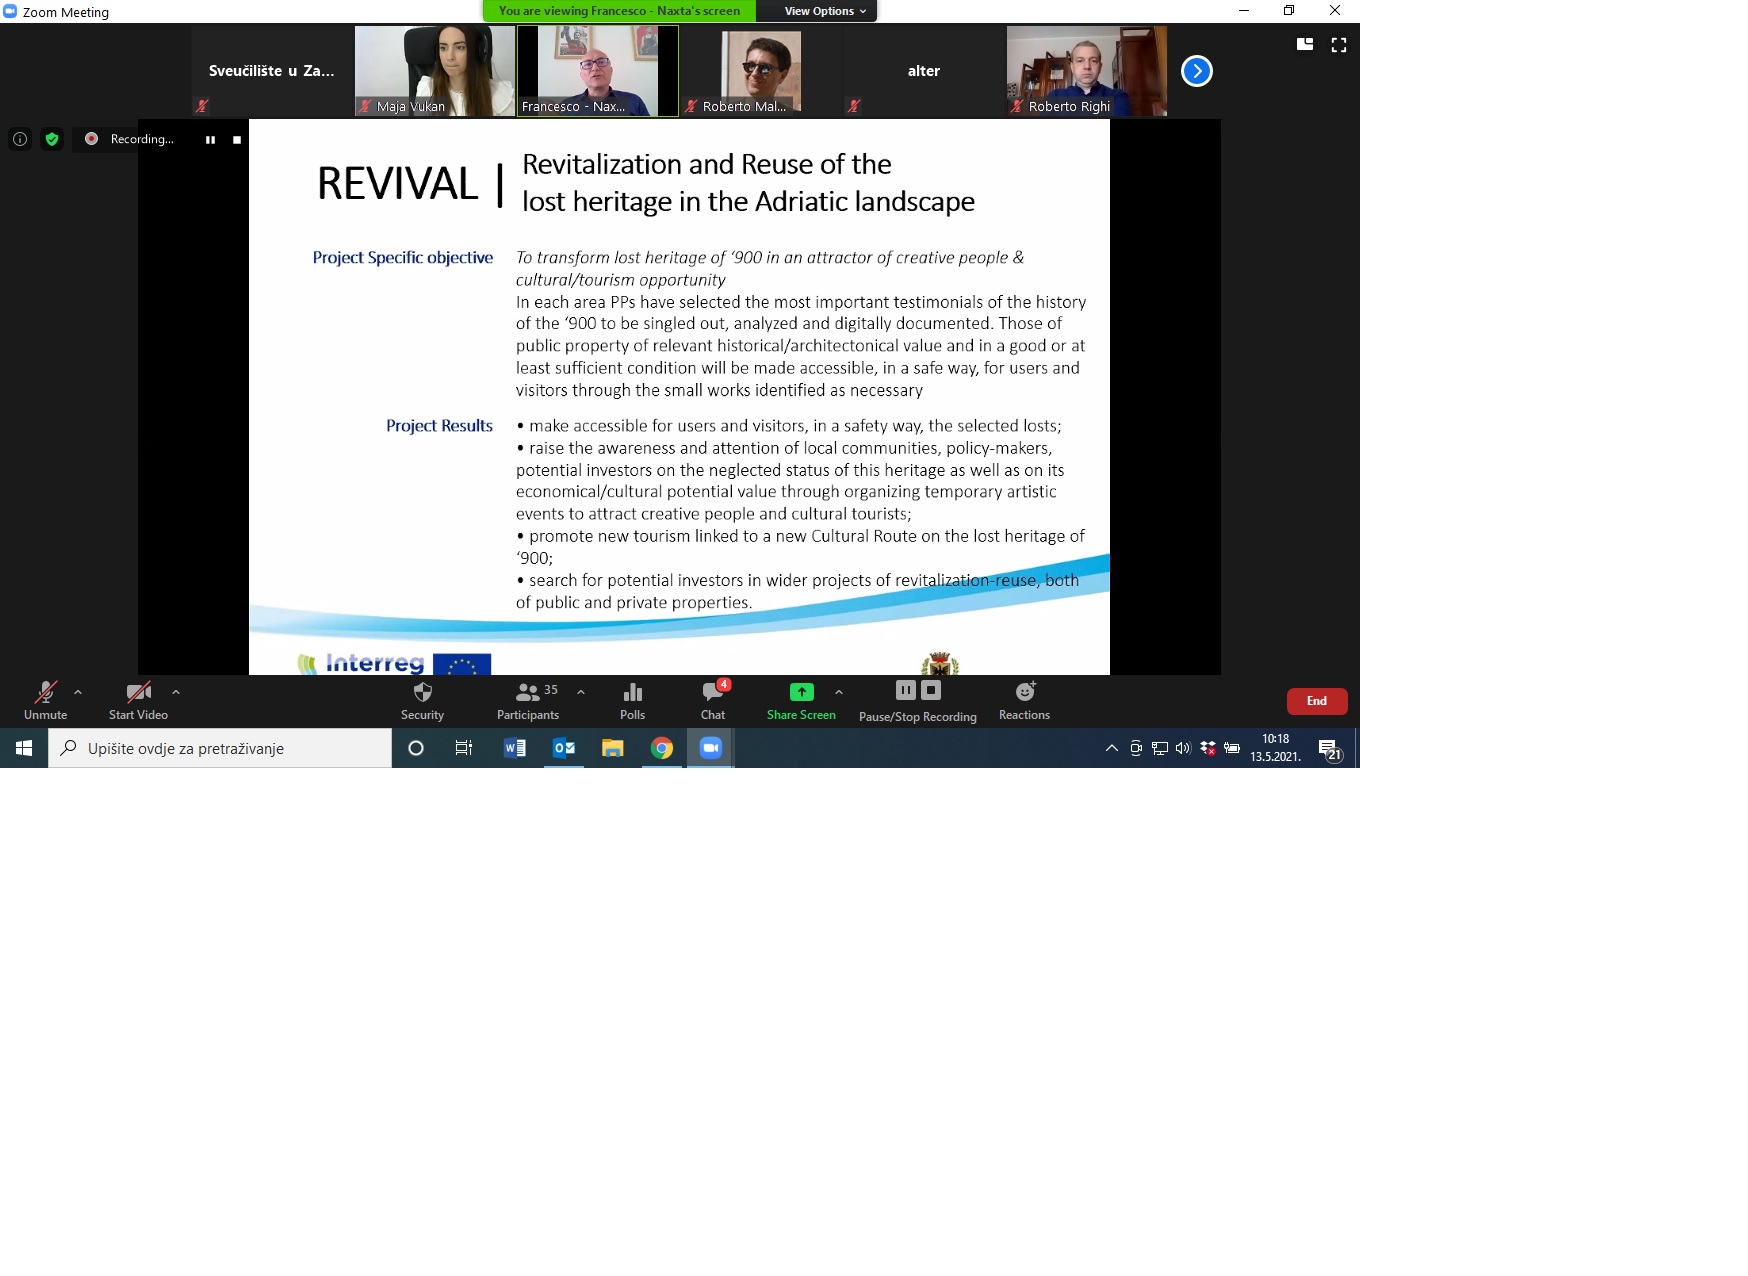Open the View Options dropdown
Screen dimensions: 1748x1276
click(x=824, y=11)
